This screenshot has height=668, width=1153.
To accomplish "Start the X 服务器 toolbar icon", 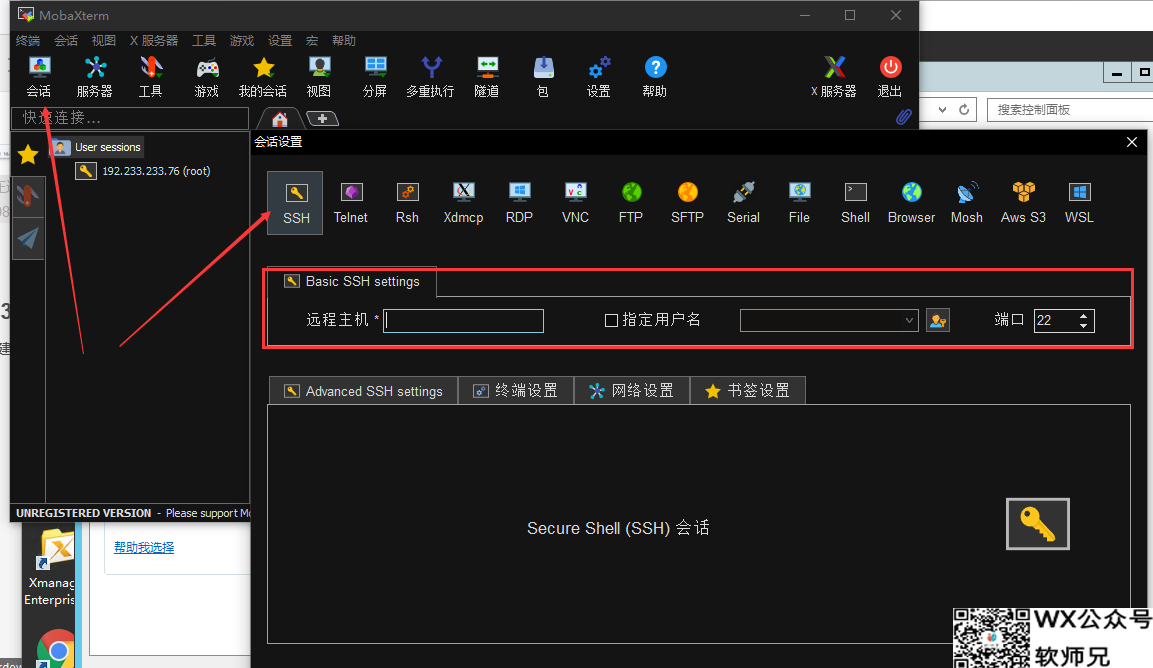I will pos(834,77).
